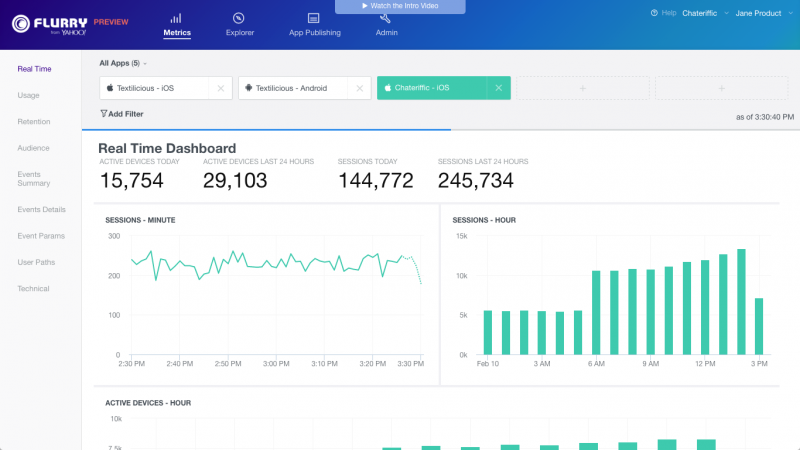This screenshot has height=450, width=800.
Task: Remove the Textilicious - iOS app filter
Action: point(221,88)
